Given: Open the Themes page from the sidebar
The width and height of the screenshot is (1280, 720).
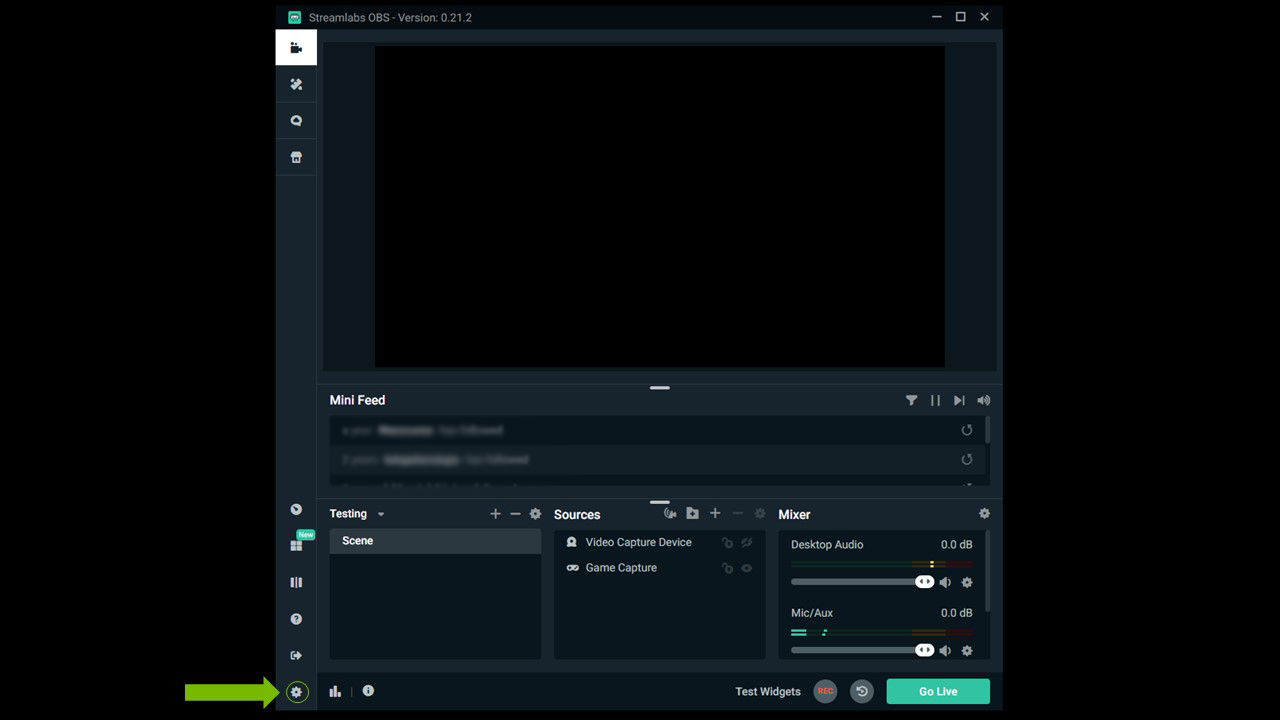Looking at the screenshot, I should coord(296,84).
